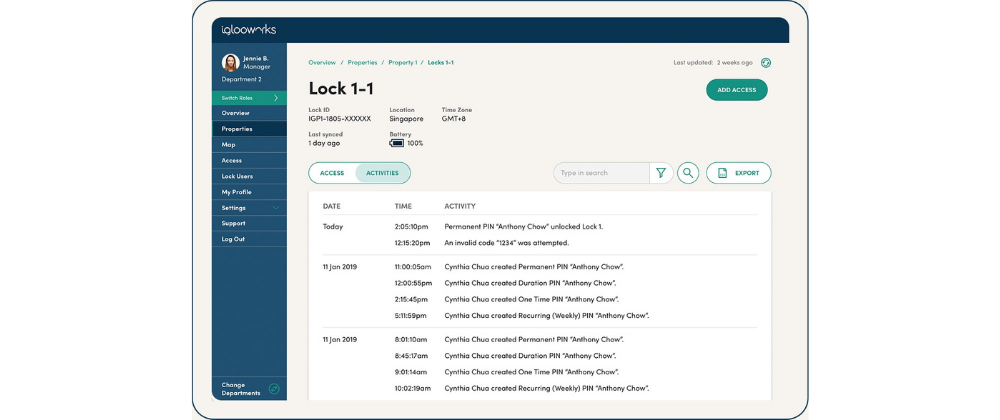Click the Lock ID value IGP1-1805-XXXXXX
Viewport: 1000px width, 420px height.
click(339, 119)
